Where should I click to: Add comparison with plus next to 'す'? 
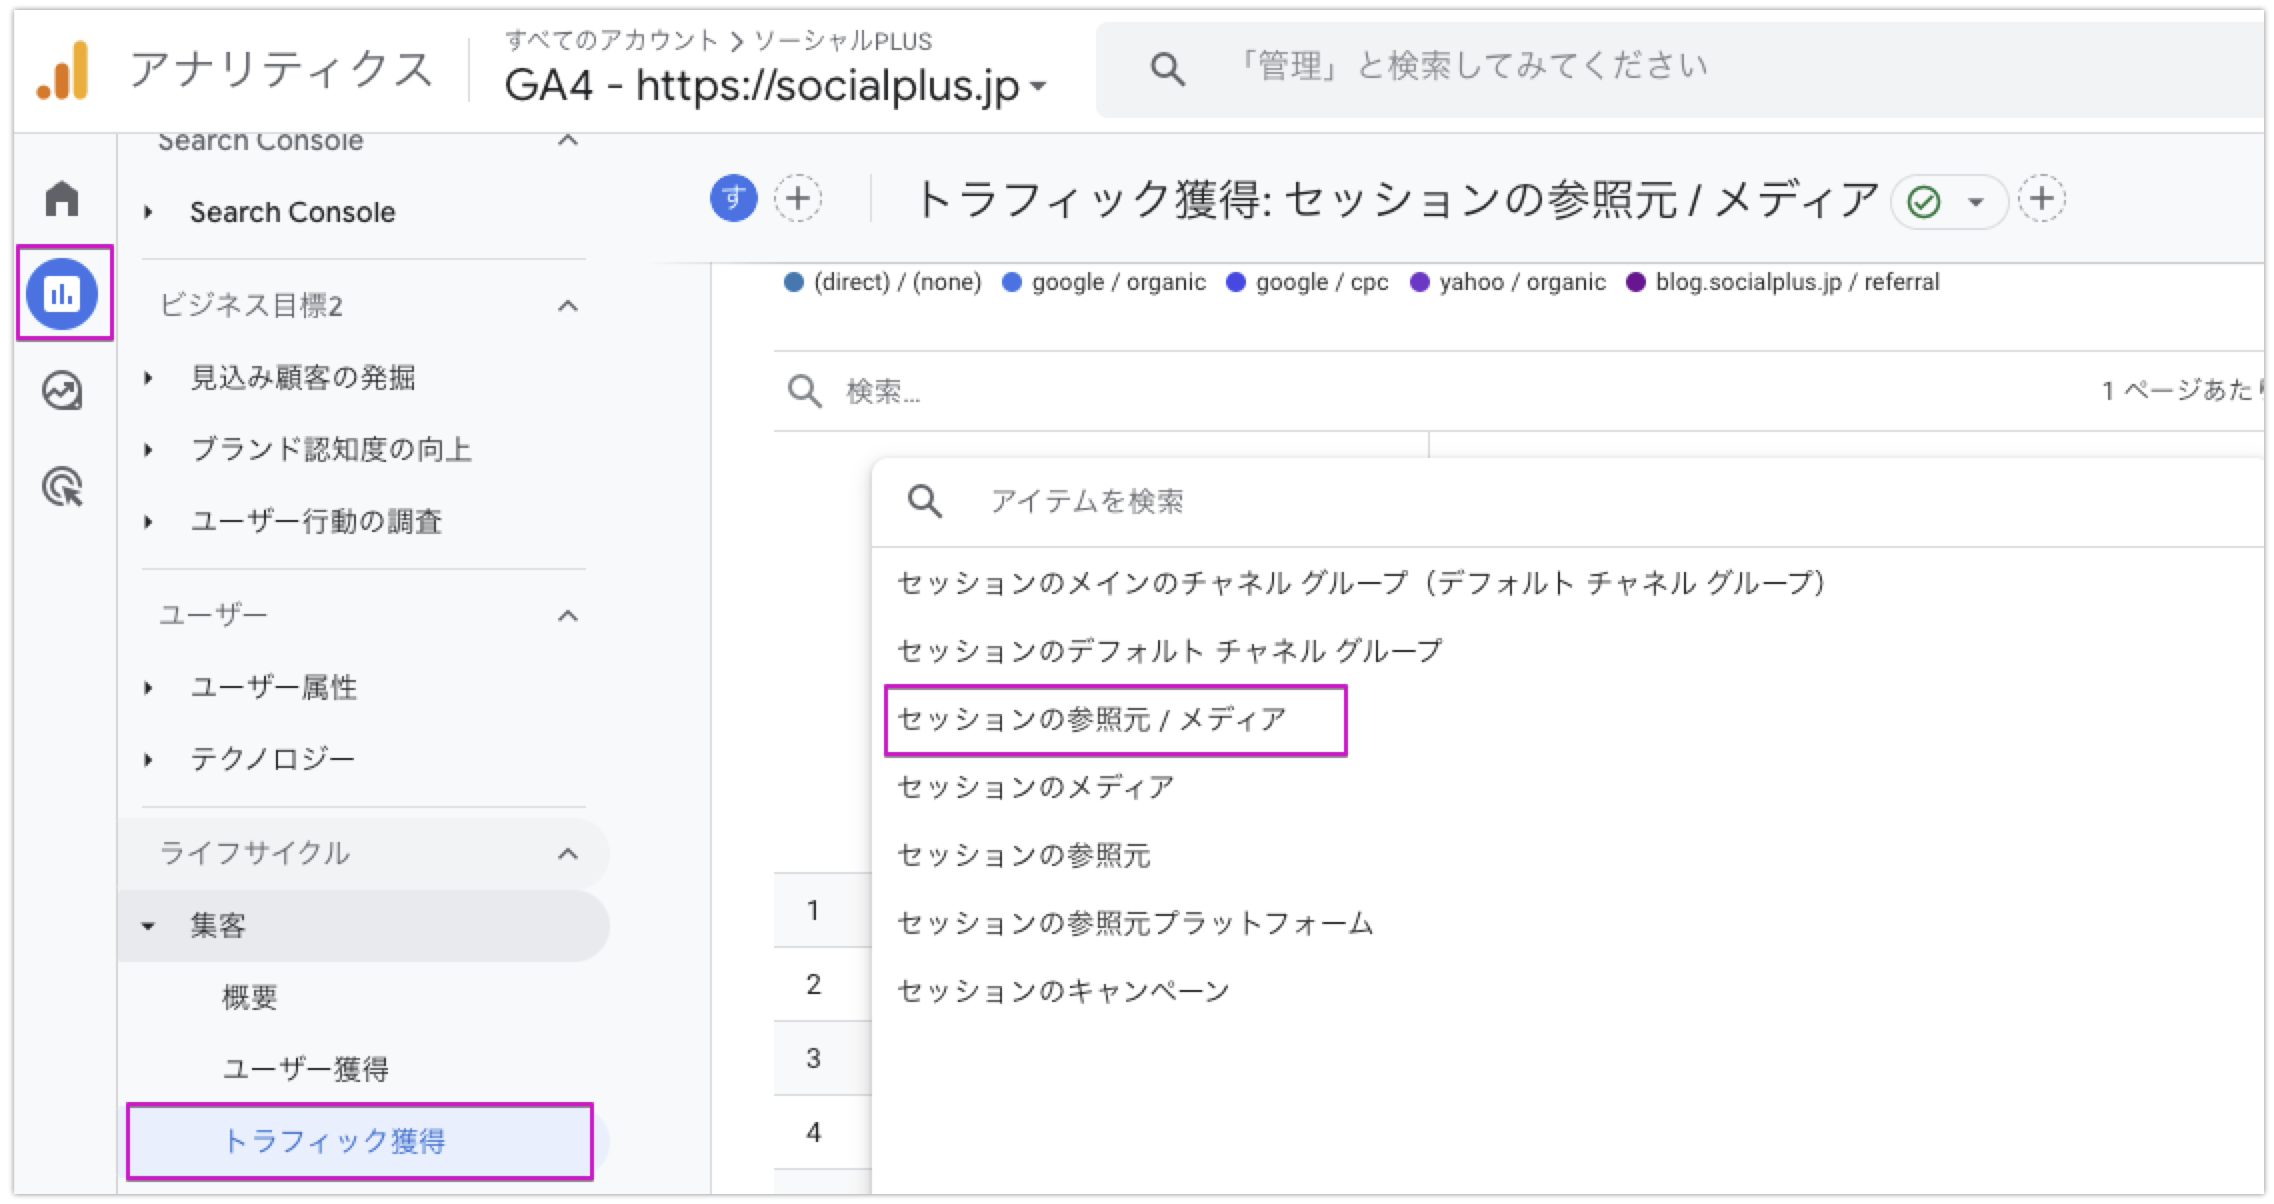798,198
